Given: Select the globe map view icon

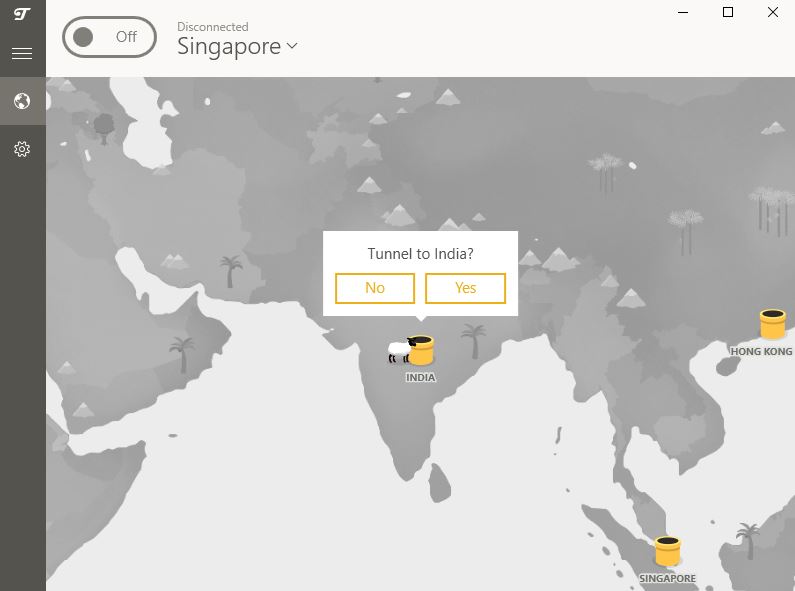Looking at the screenshot, I should pyautogui.click(x=22, y=101).
